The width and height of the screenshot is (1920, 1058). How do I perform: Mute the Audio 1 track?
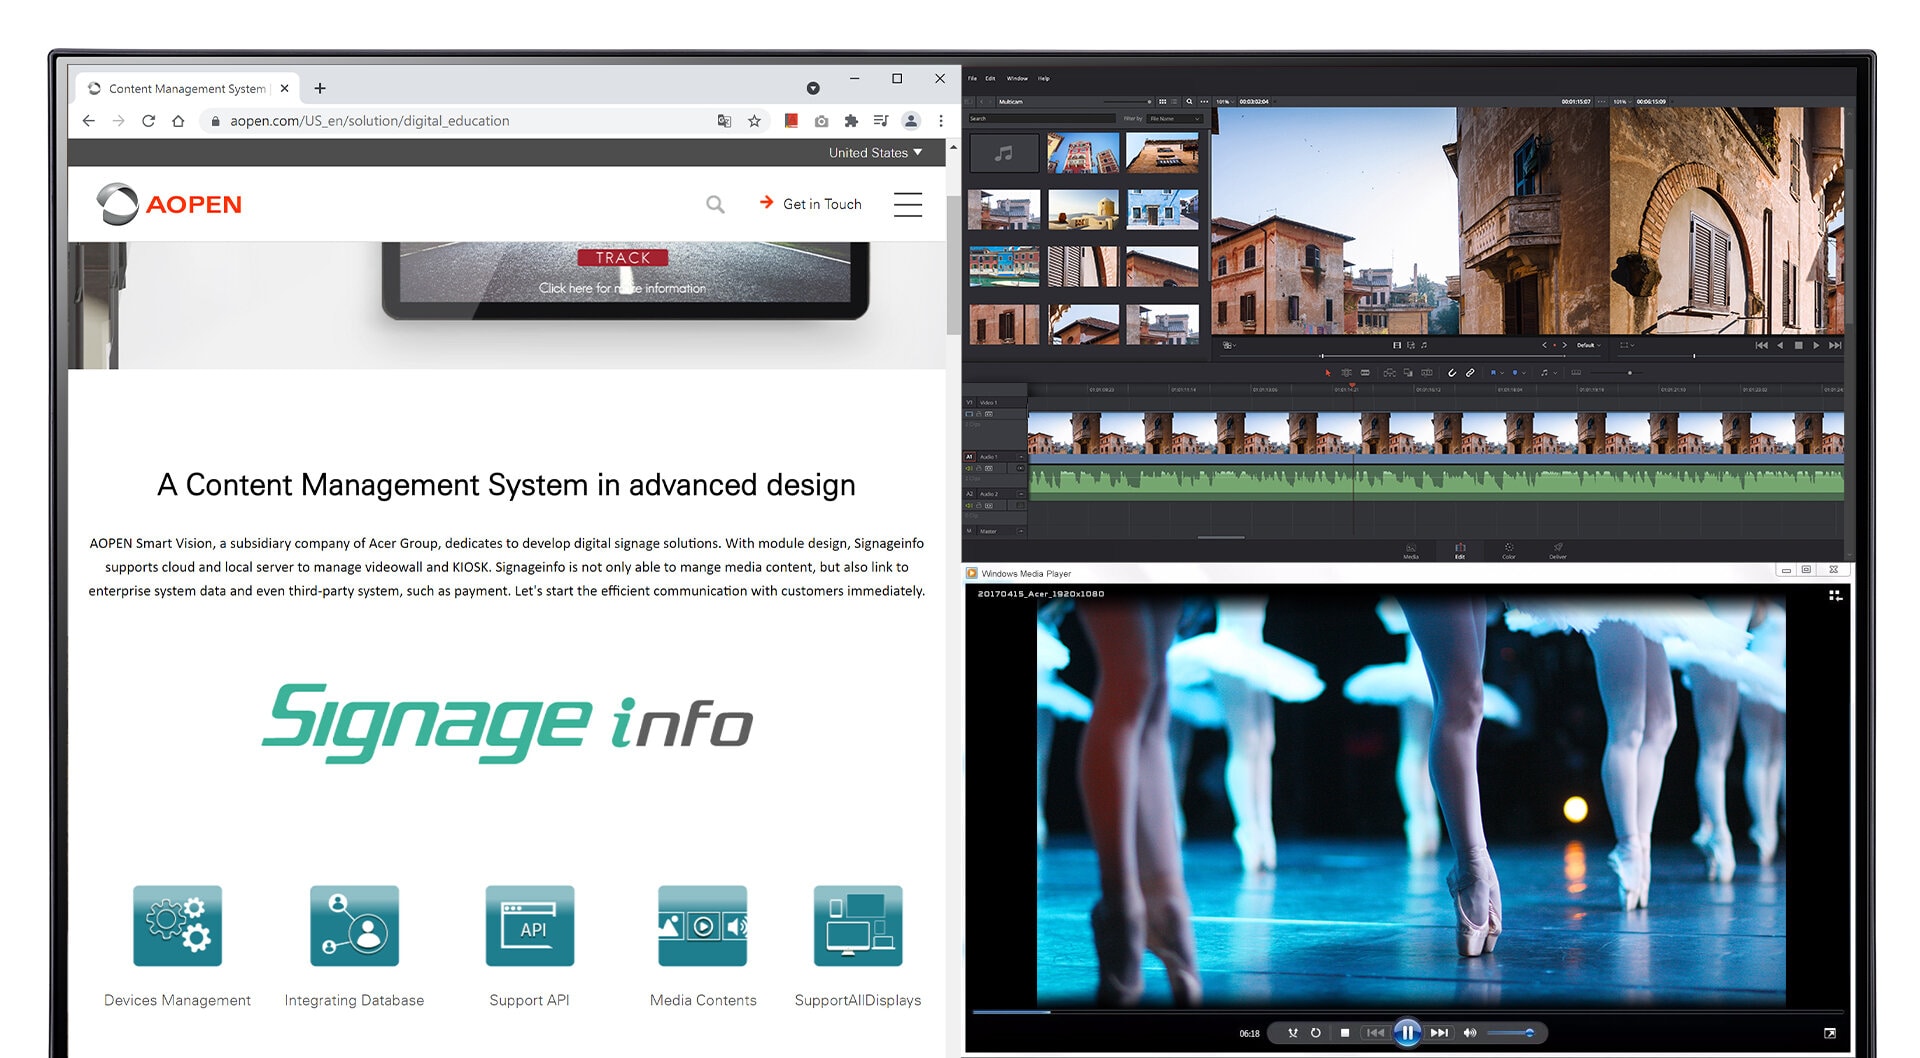pyautogui.click(x=969, y=468)
